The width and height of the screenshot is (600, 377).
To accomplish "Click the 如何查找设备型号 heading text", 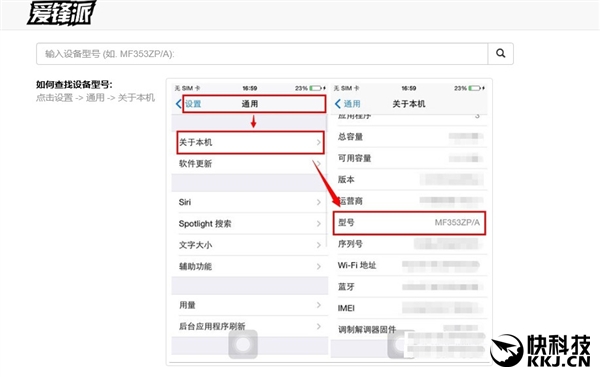I will [74, 85].
